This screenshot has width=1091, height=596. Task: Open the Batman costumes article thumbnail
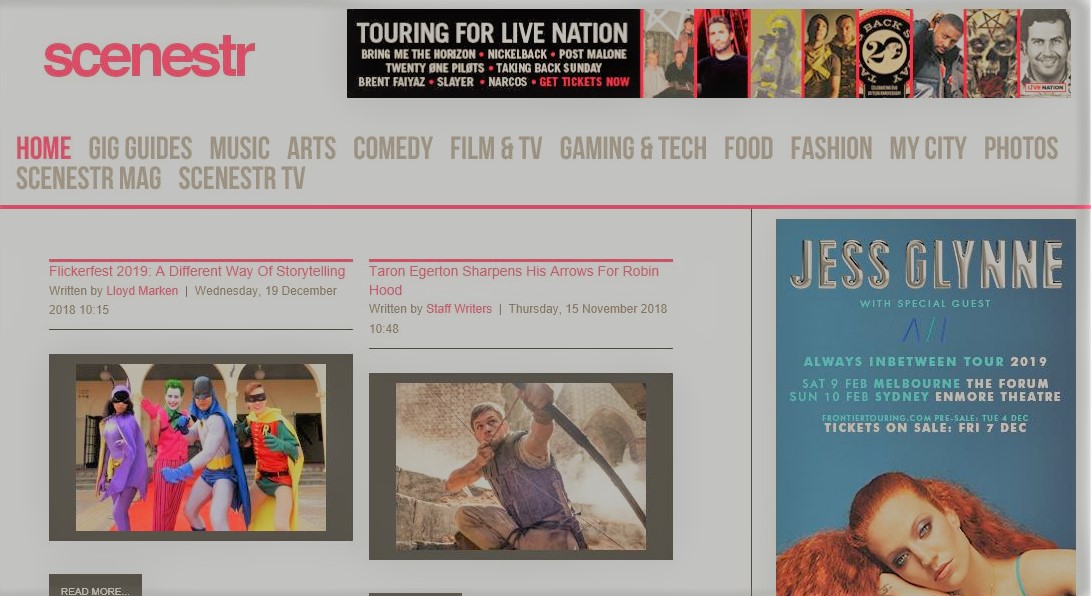point(200,447)
